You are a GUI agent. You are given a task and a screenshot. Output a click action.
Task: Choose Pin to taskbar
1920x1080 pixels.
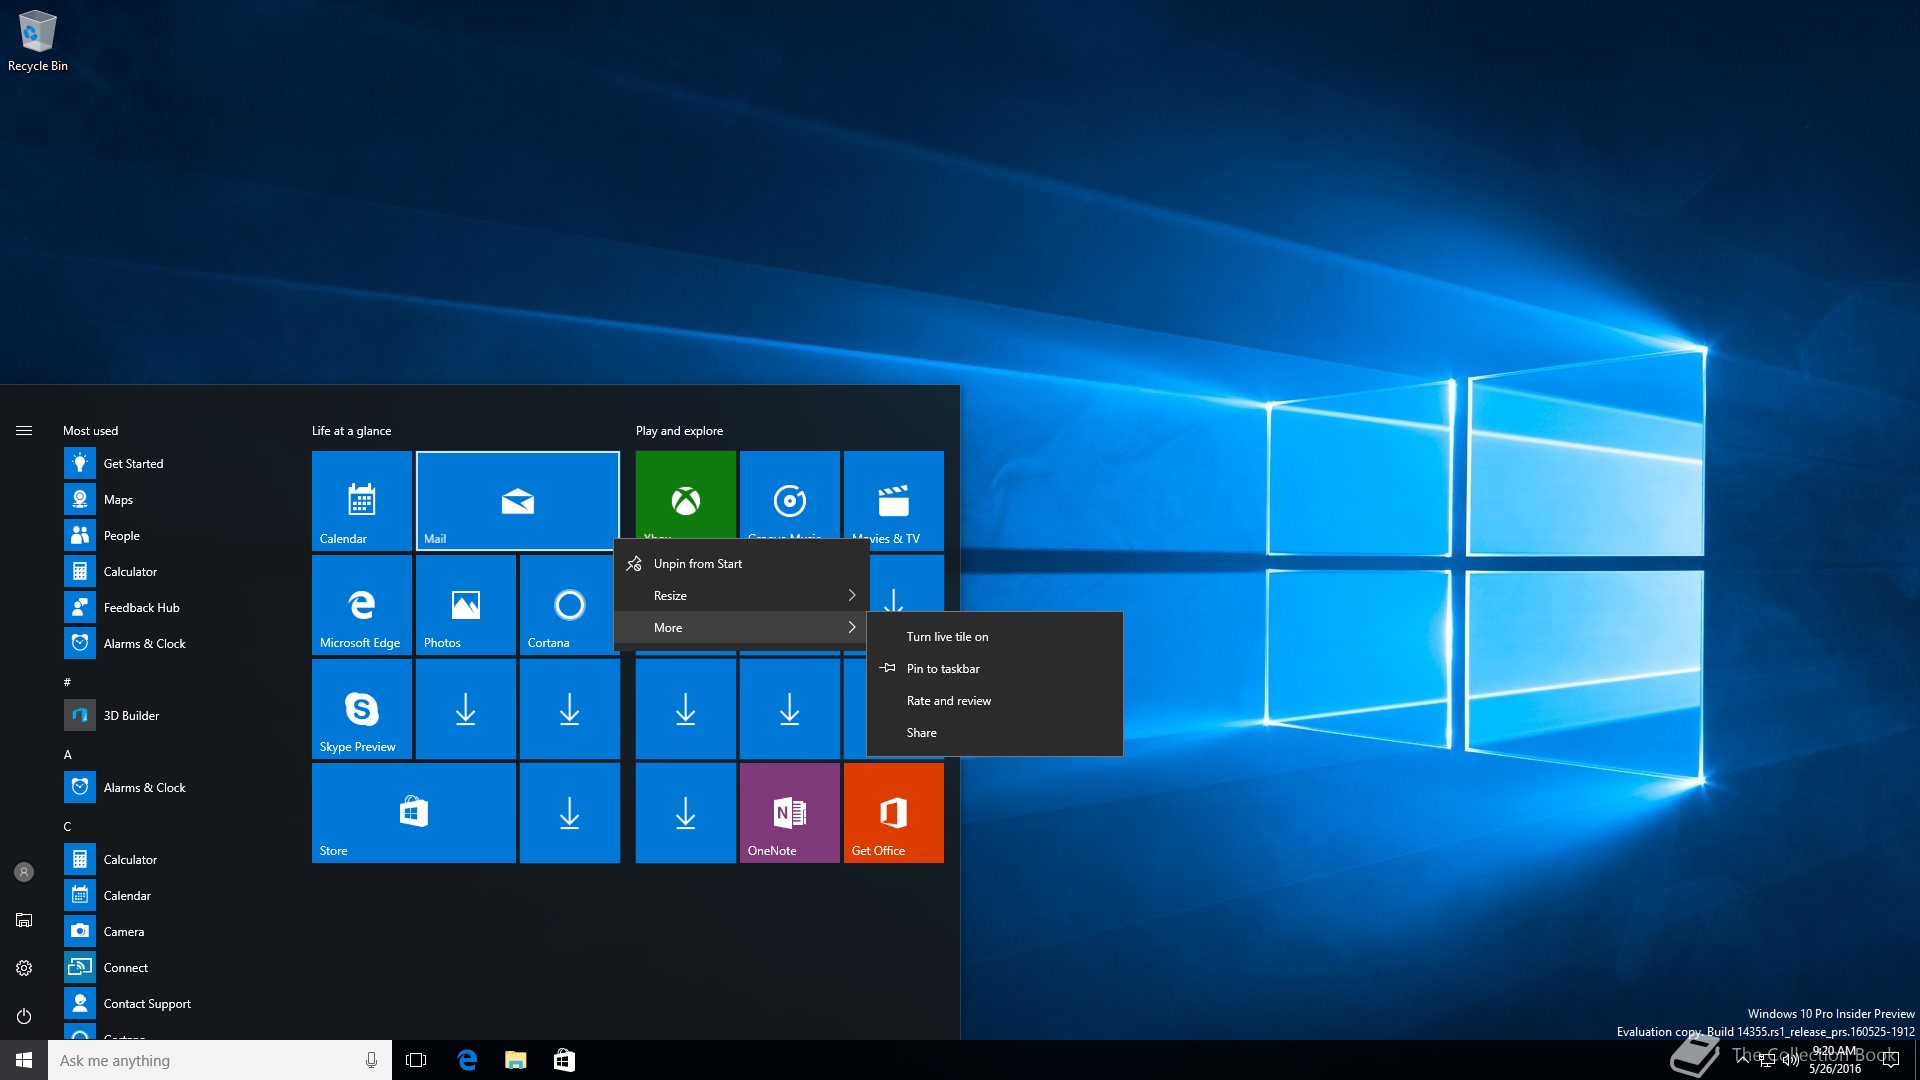942,669
